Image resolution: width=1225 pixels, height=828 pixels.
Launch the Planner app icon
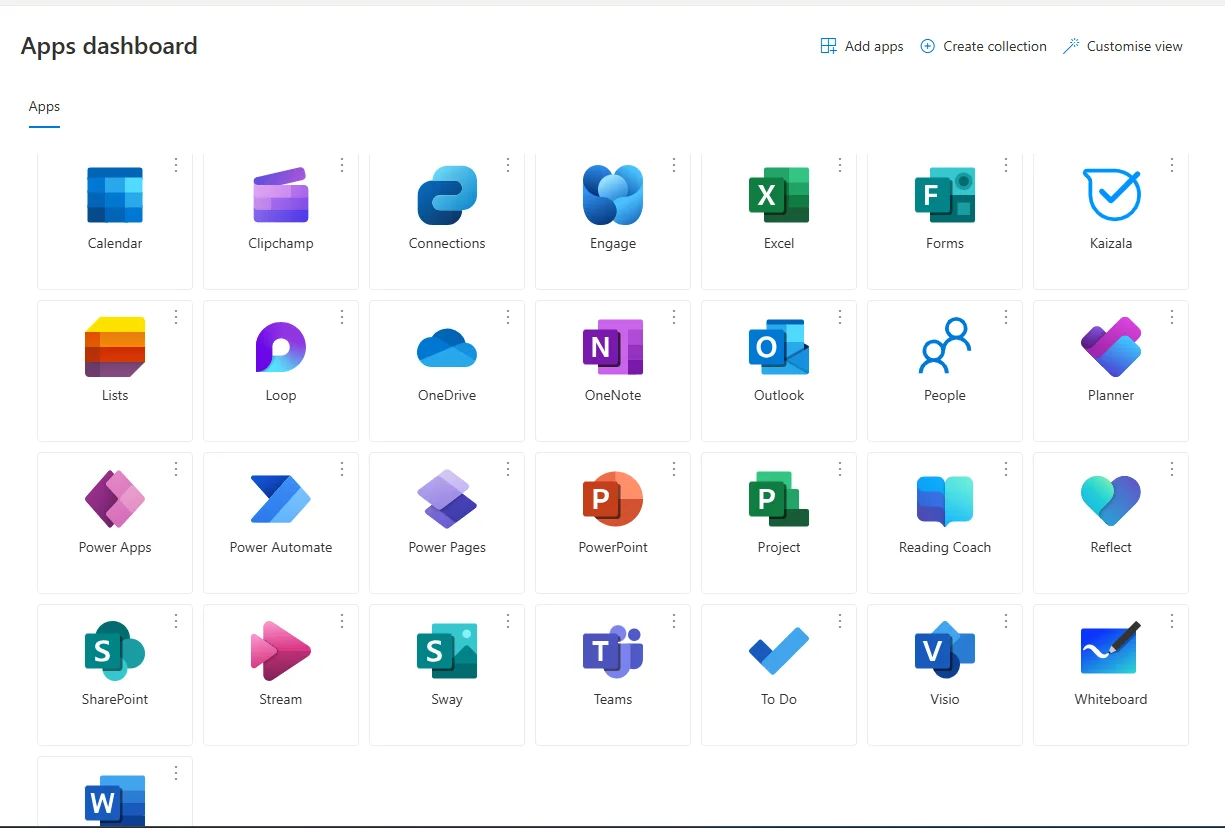1111,347
